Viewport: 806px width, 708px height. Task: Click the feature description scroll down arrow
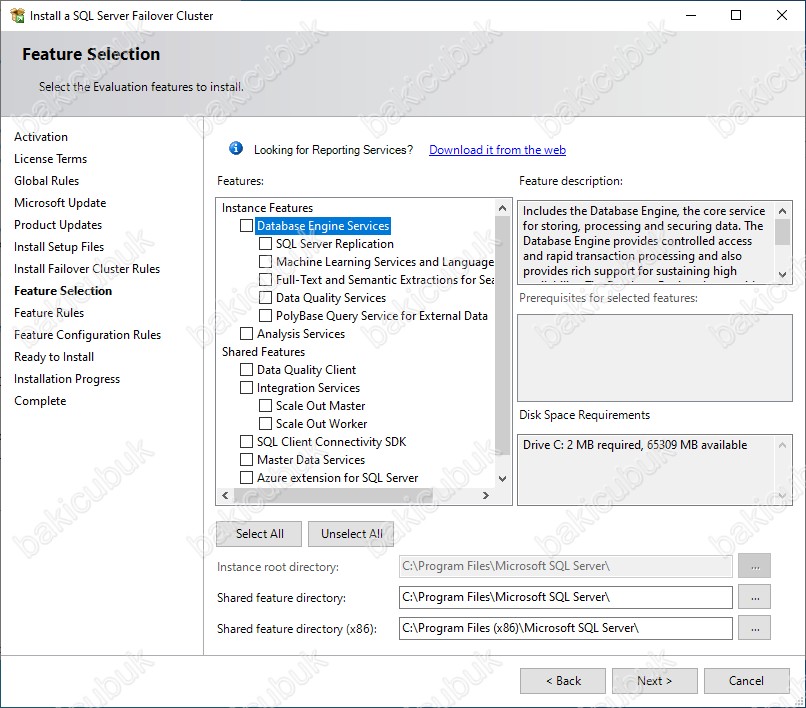[782, 275]
